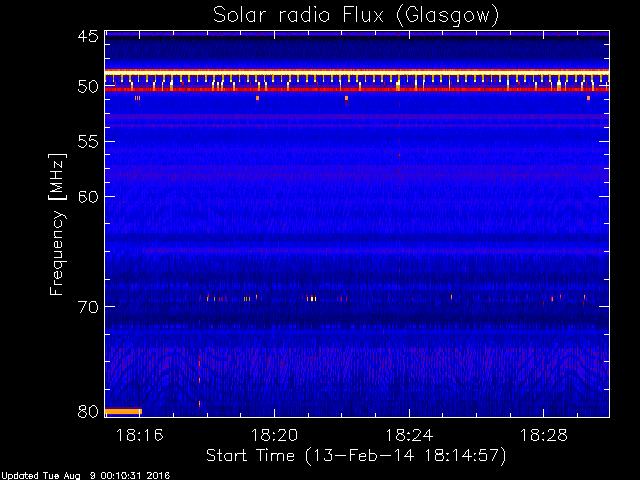Click the '55' frequency tick label
This screenshot has height=480, width=640.
pos(88,142)
